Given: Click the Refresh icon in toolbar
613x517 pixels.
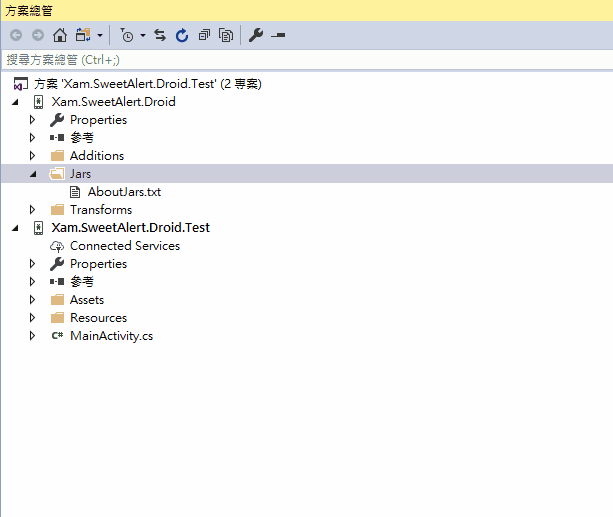Looking at the screenshot, I should click(182, 35).
